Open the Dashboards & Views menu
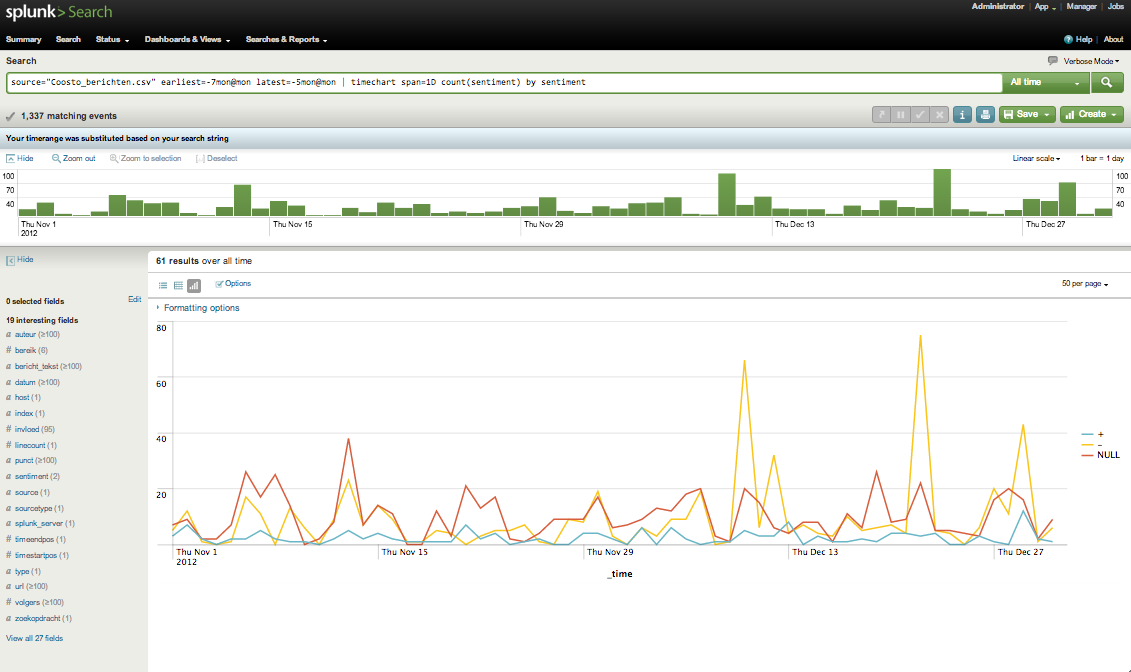This screenshot has width=1131, height=672. click(x=185, y=39)
